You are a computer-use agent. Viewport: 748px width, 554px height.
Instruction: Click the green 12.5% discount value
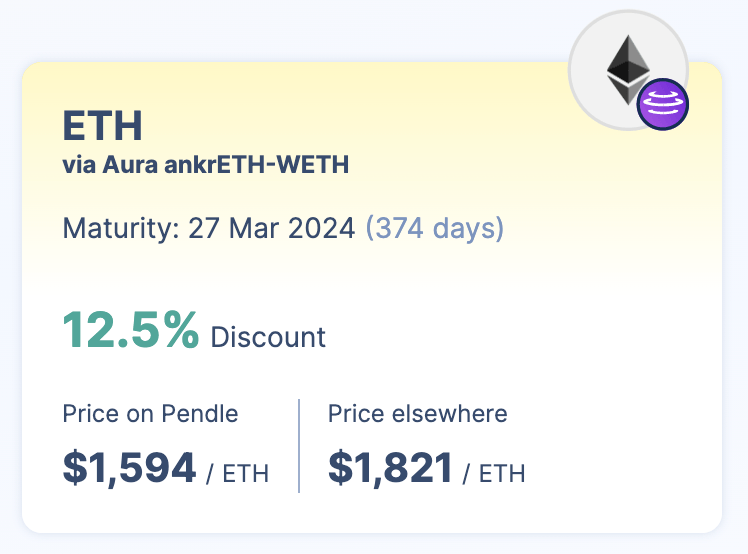(131, 330)
